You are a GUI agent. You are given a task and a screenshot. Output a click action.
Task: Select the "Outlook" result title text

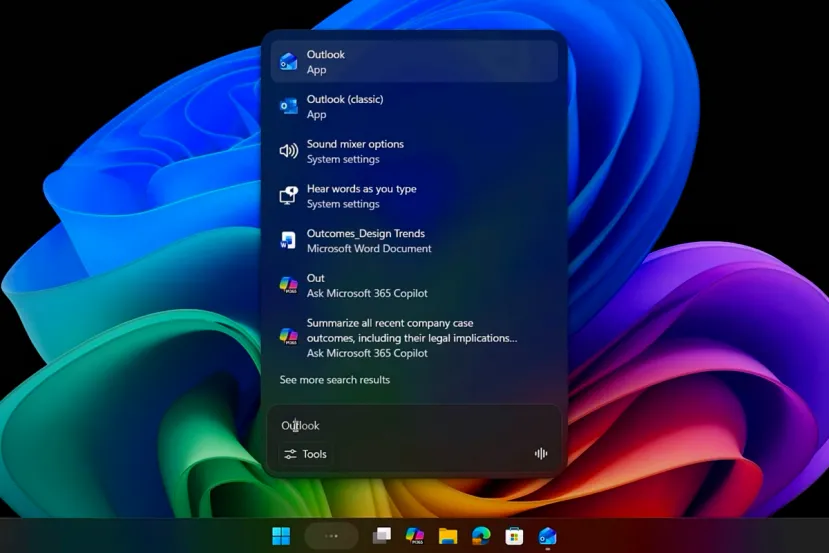pyautogui.click(x=326, y=54)
